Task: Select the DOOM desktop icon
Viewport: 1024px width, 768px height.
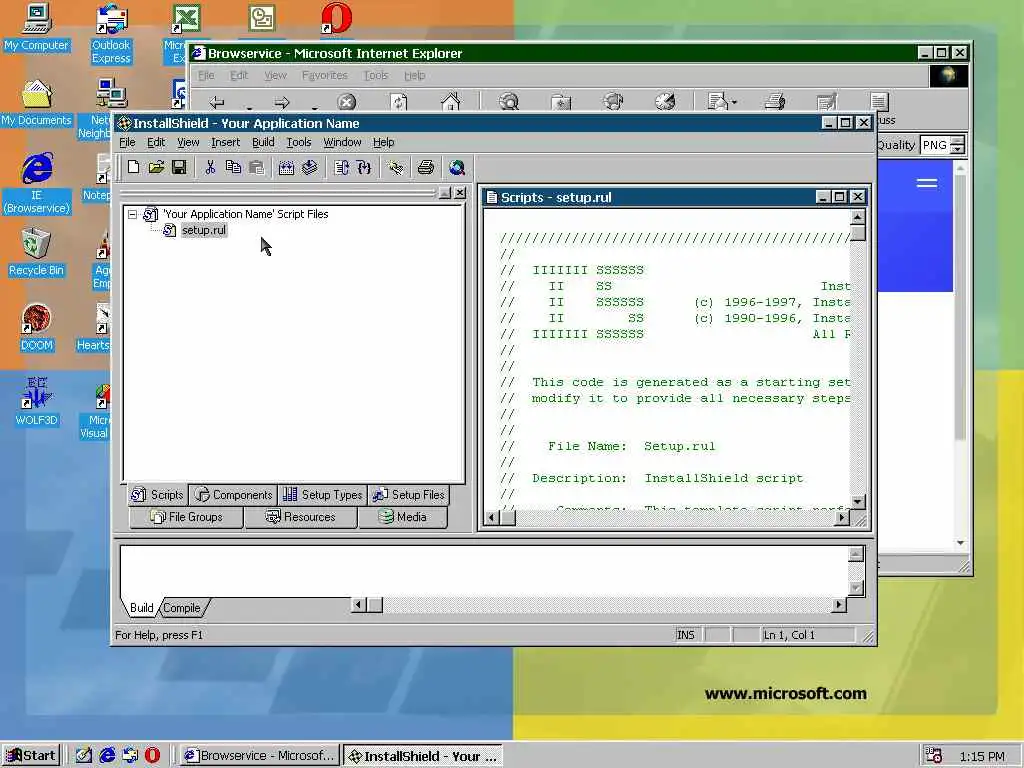Action: pyautogui.click(x=36, y=327)
